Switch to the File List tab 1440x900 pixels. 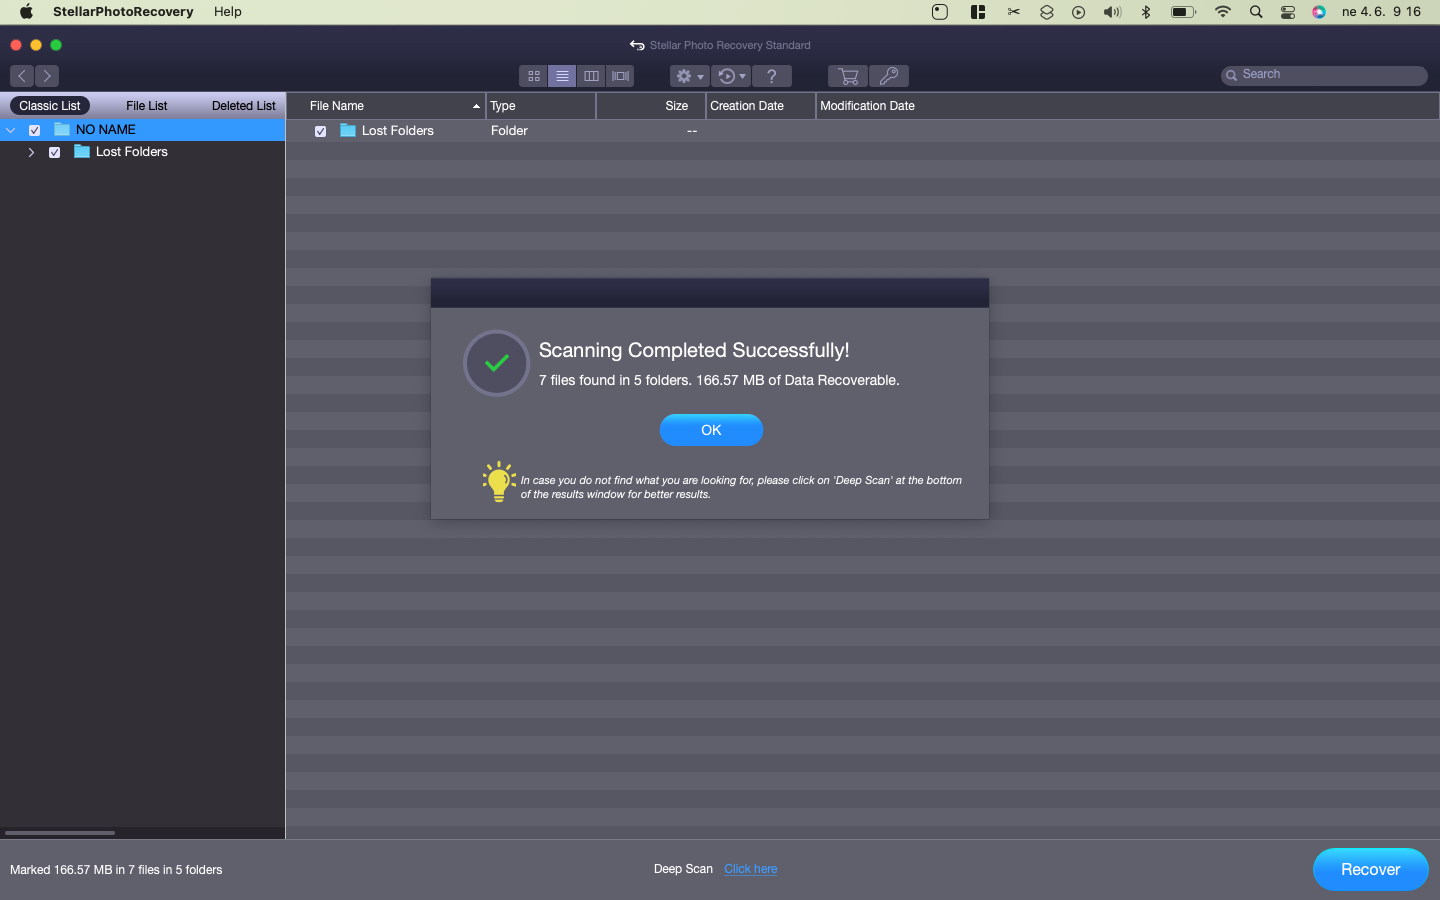(x=147, y=106)
